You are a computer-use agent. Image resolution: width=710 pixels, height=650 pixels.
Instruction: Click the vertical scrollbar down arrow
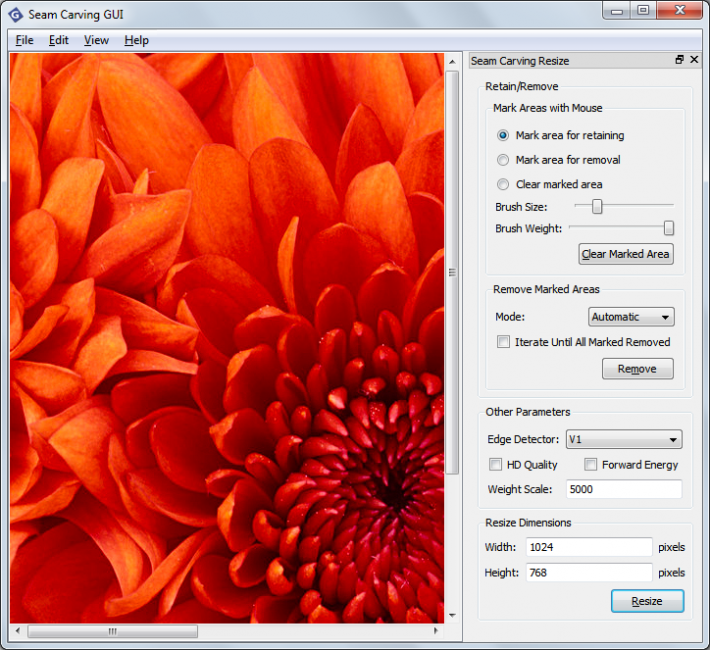tap(452, 615)
